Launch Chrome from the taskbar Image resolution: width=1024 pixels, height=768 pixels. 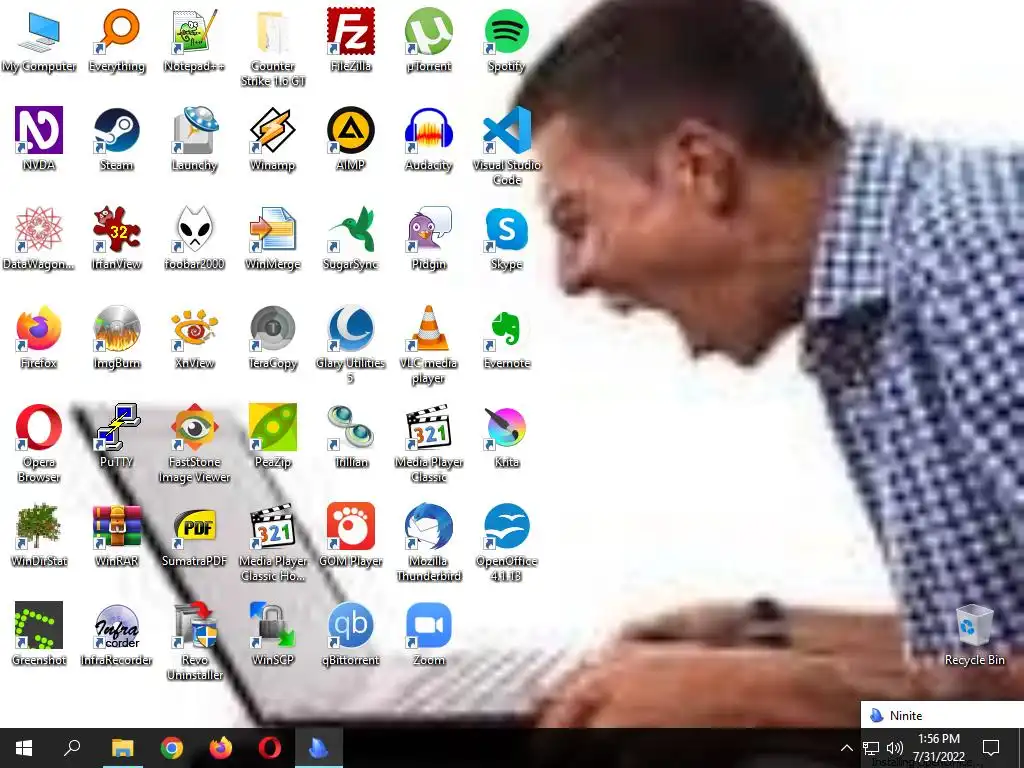tap(172, 748)
